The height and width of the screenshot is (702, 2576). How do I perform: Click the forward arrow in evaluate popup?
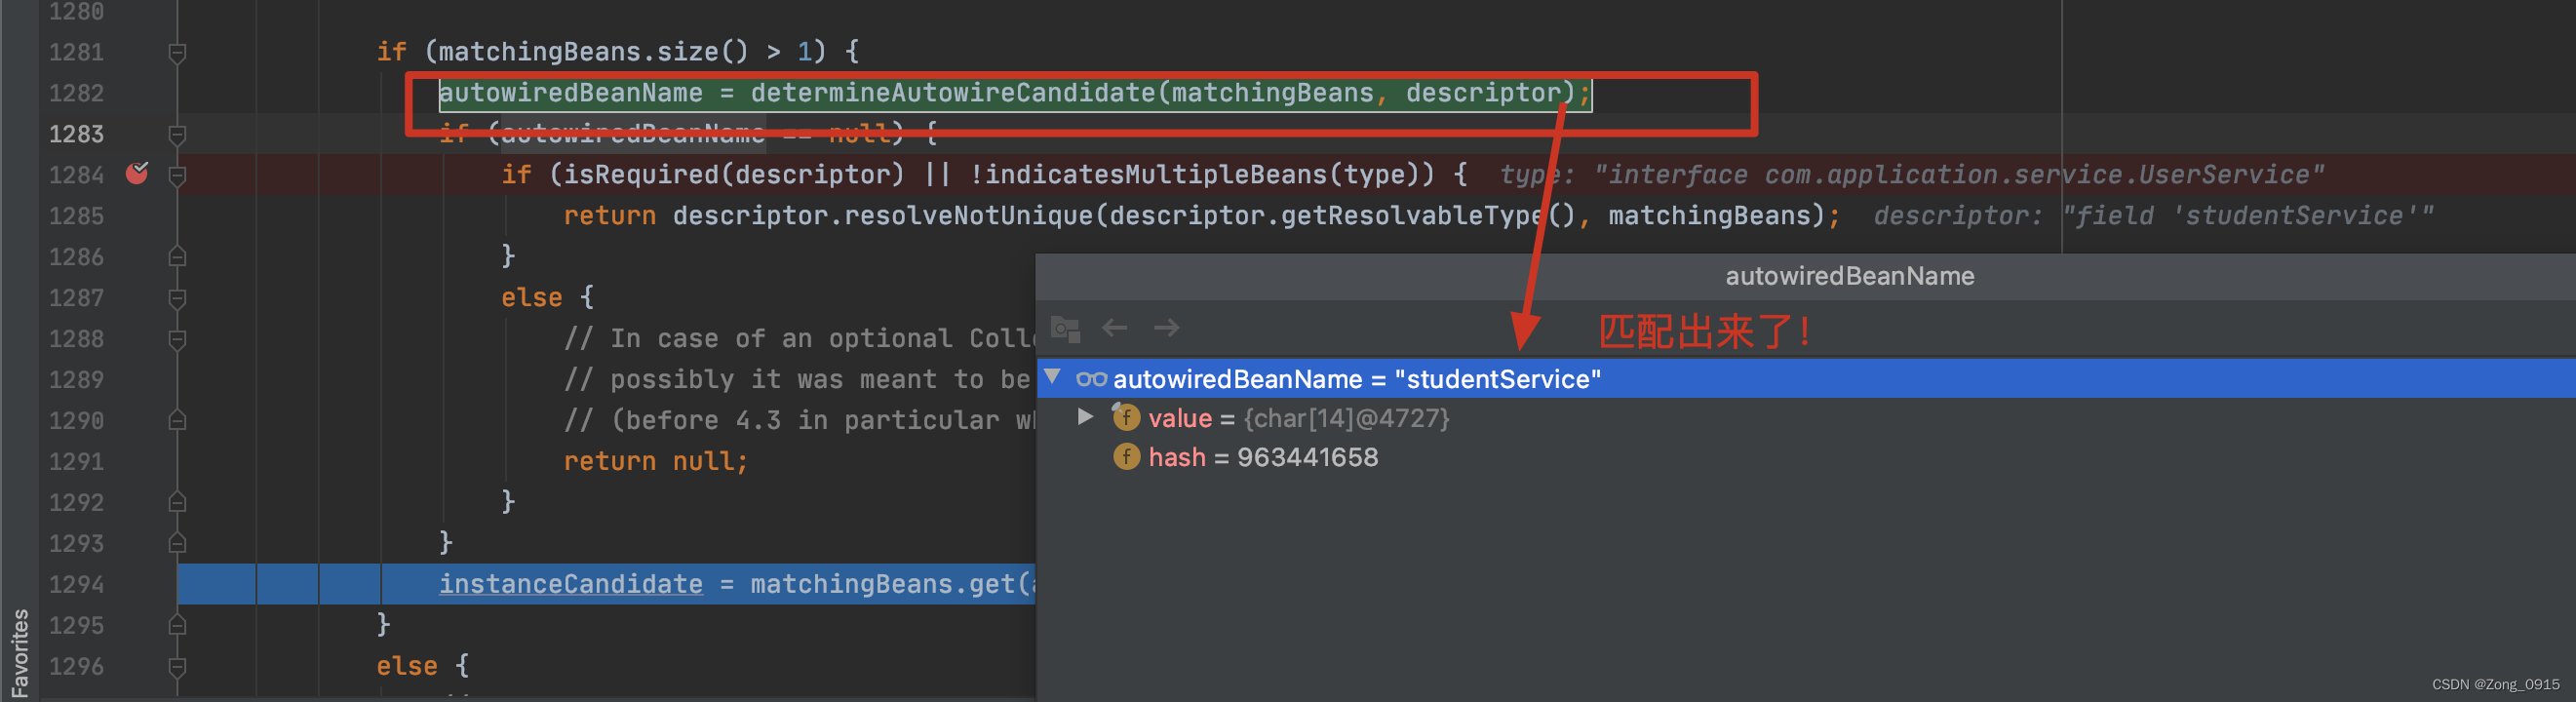1166,328
